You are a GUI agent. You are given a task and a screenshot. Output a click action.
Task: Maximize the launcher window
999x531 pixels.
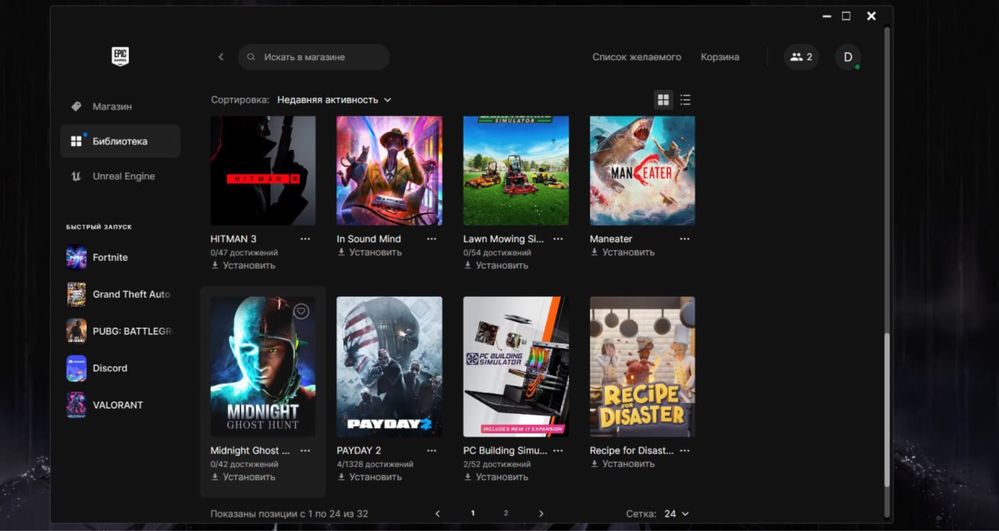[x=846, y=16]
